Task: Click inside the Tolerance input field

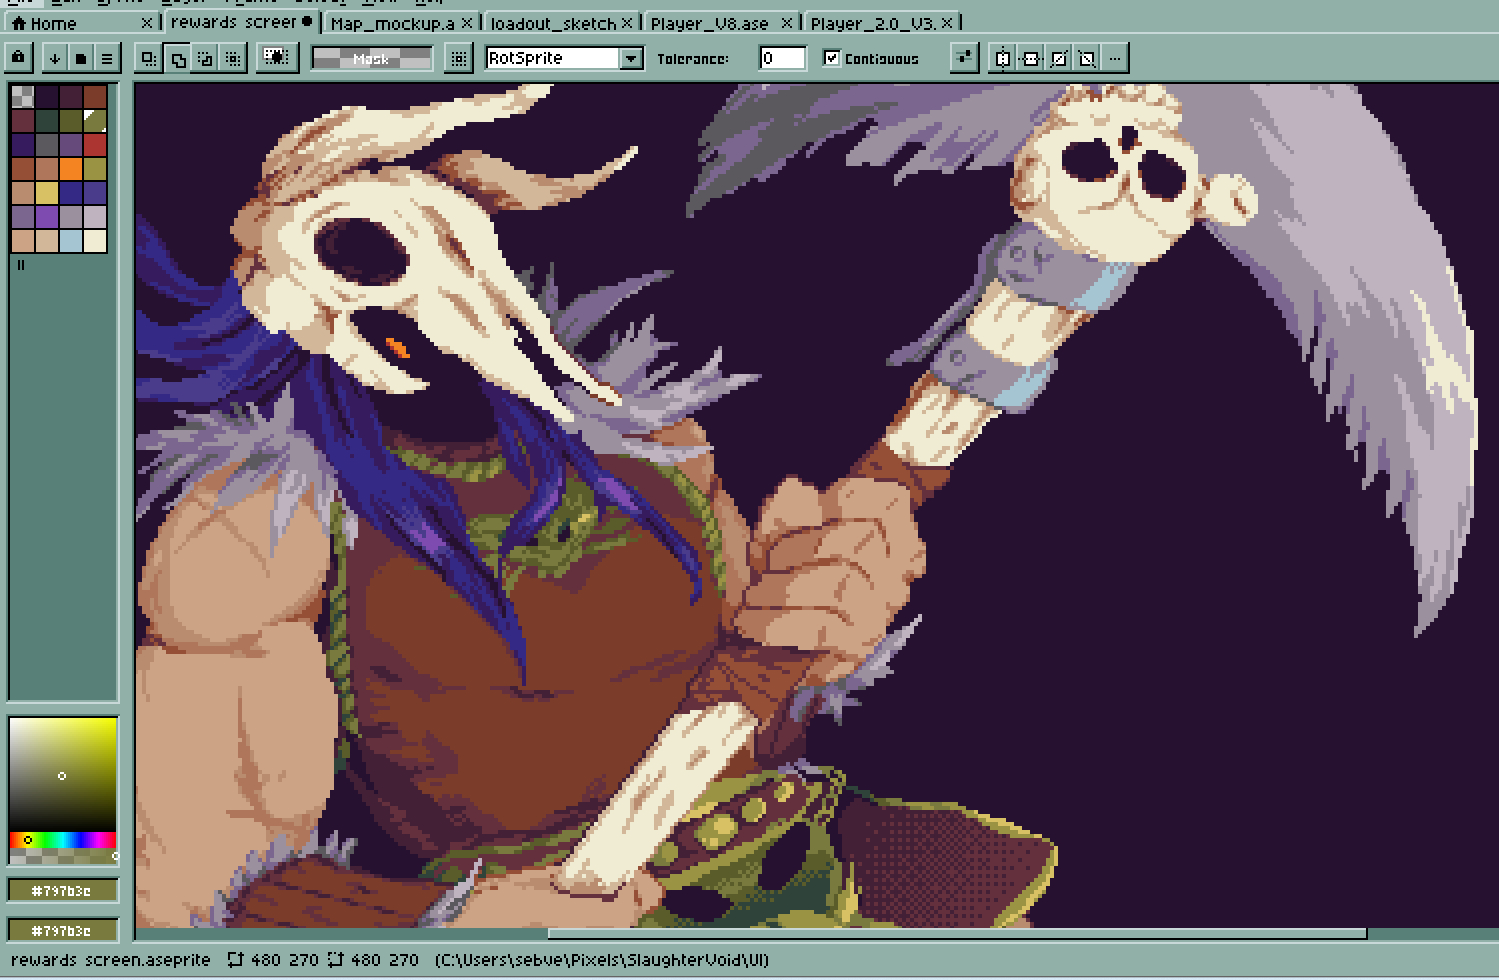Action: click(781, 58)
